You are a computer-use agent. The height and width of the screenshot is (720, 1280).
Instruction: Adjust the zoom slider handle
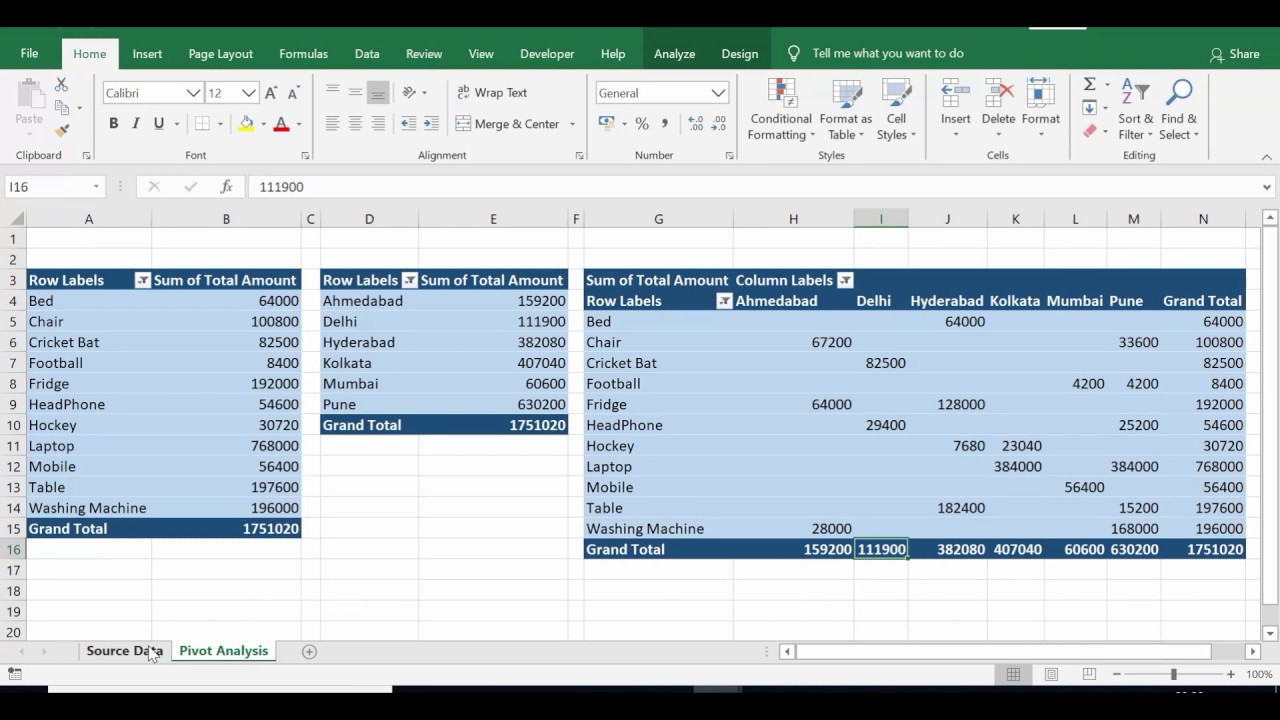(1174, 674)
